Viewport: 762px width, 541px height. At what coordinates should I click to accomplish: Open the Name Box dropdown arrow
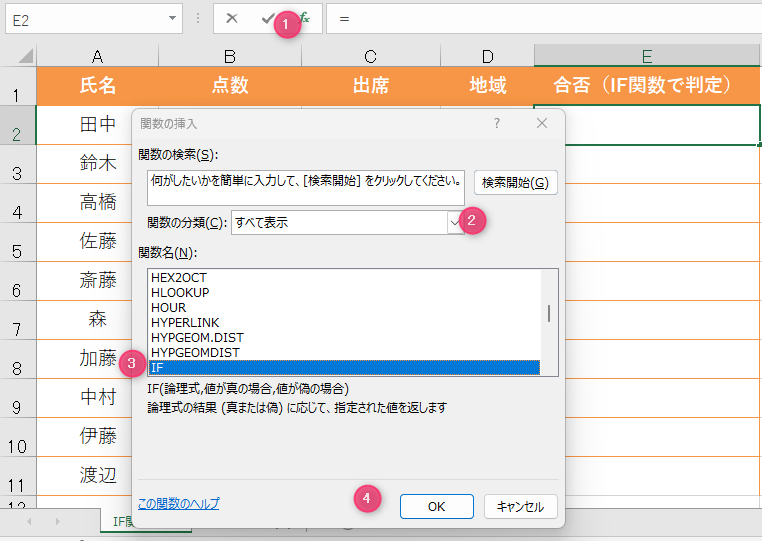pyautogui.click(x=174, y=19)
